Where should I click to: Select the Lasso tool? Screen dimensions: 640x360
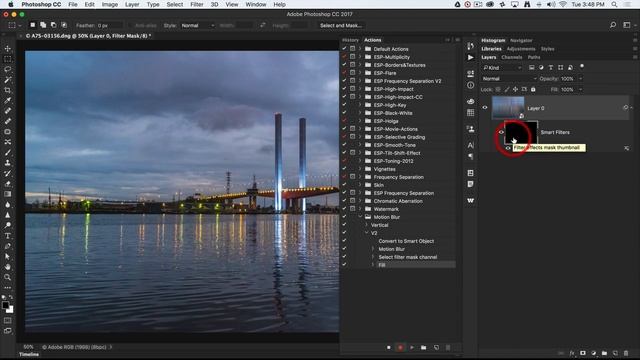pyautogui.click(x=7, y=69)
